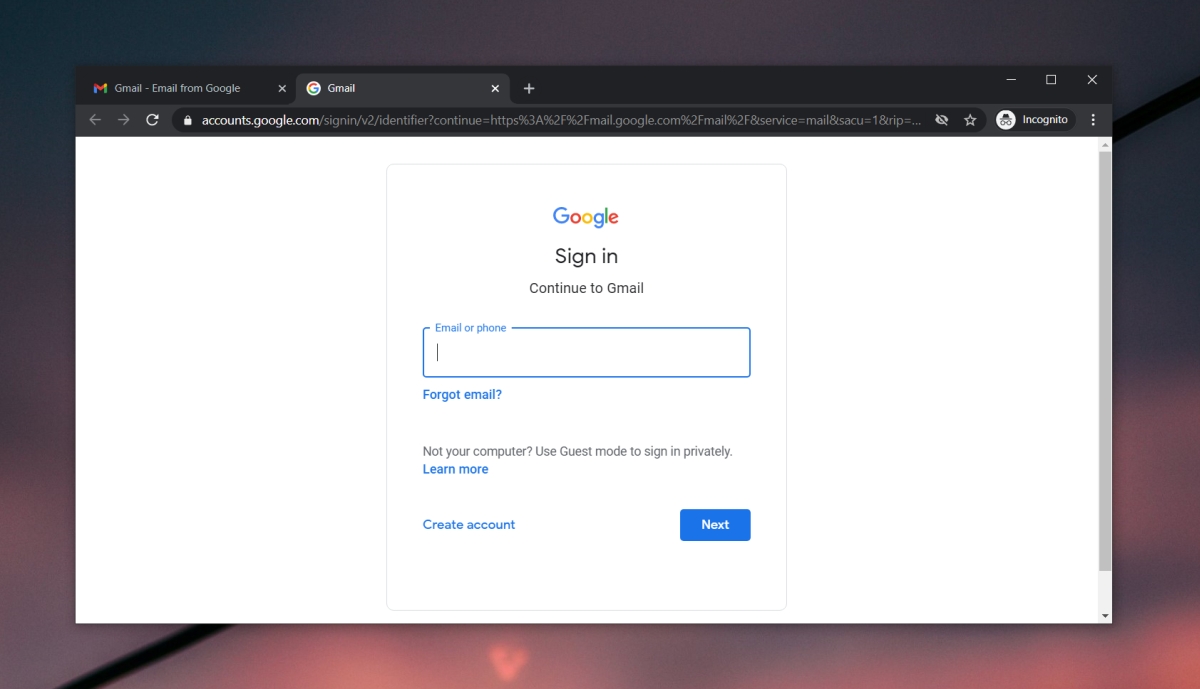Close the Gmail - Email from Google tab
The image size is (1200, 689).
(282, 88)
